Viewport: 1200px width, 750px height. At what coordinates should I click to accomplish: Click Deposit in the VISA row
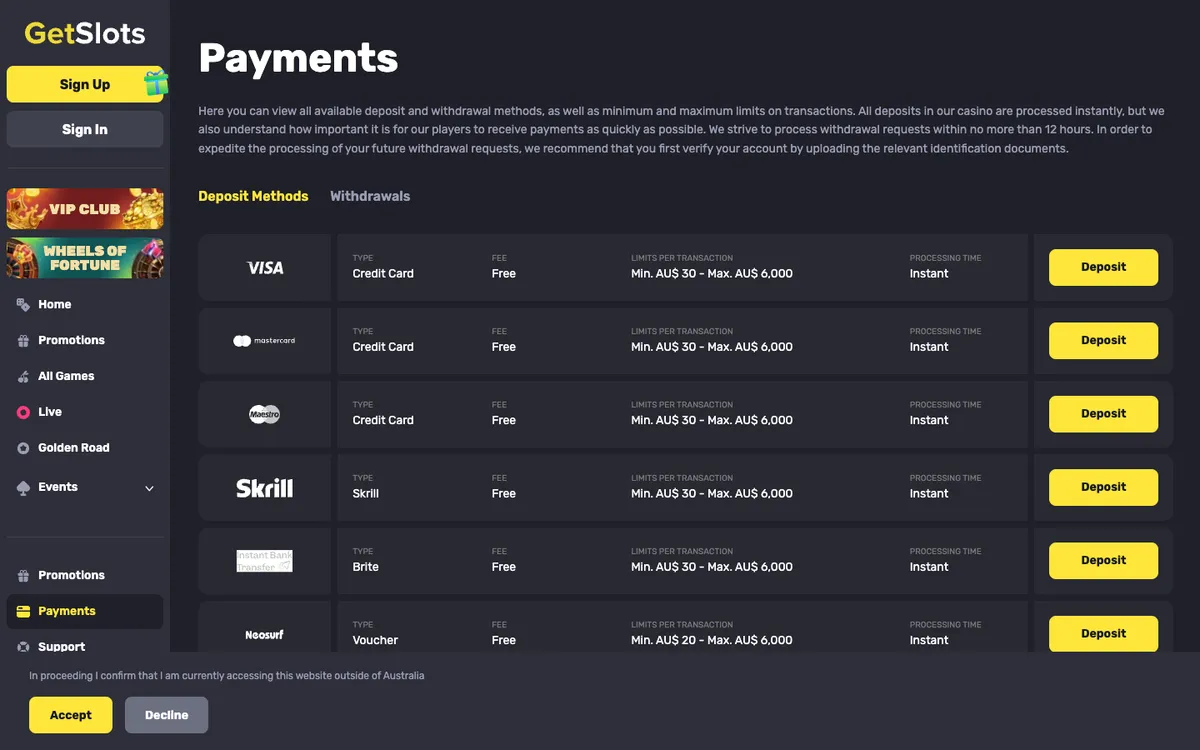click(1103, 267)
